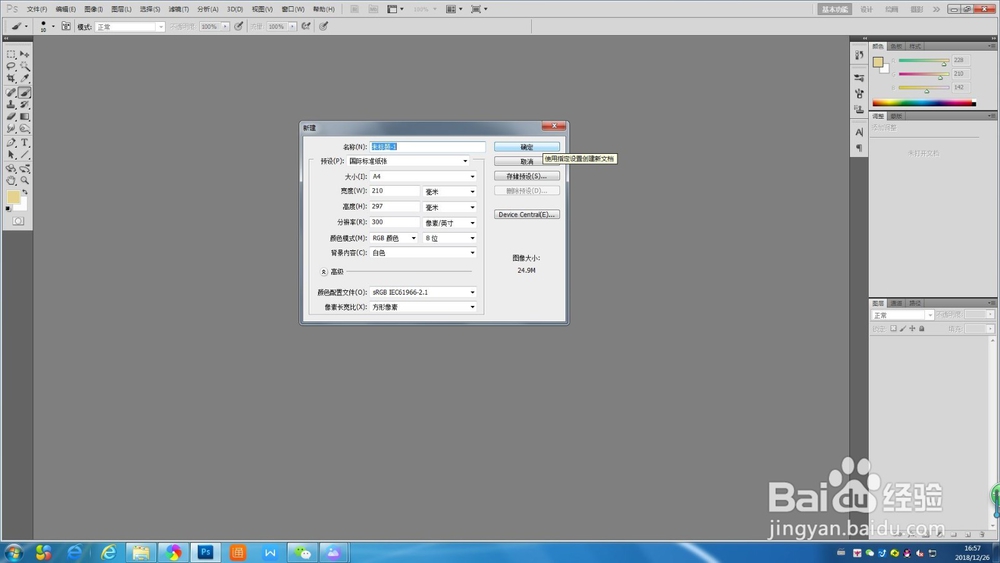Open the RGB color mode dropdown
Viewport: 1000px width, 563px height.
tap(394, 238)
